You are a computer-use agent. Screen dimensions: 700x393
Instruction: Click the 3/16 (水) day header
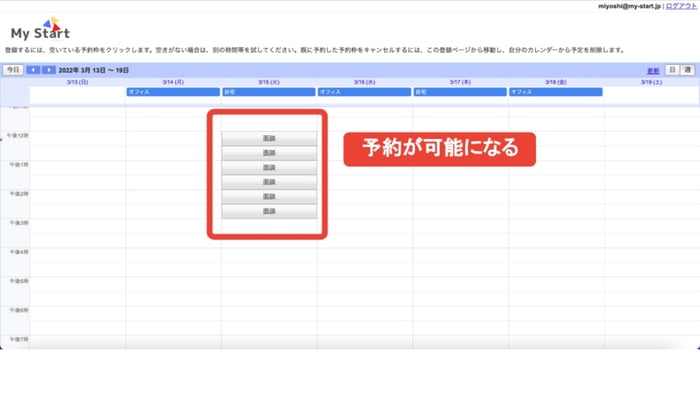click(x=365, y=82)
